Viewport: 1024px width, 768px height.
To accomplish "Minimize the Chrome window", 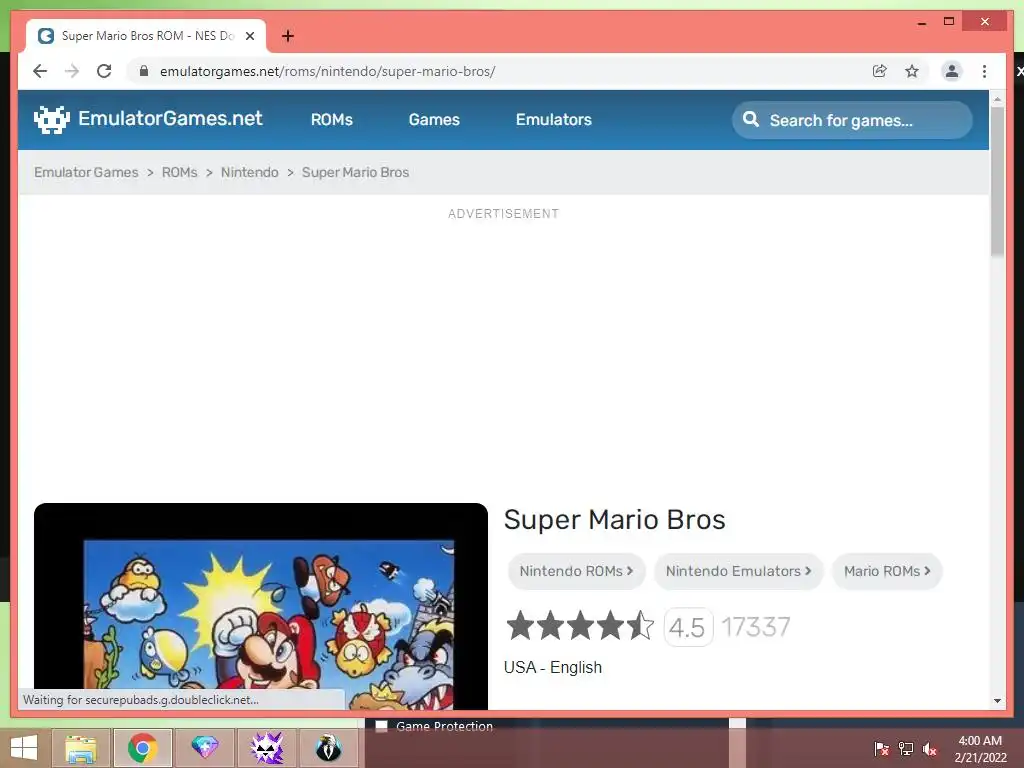I will click(921, 22).
